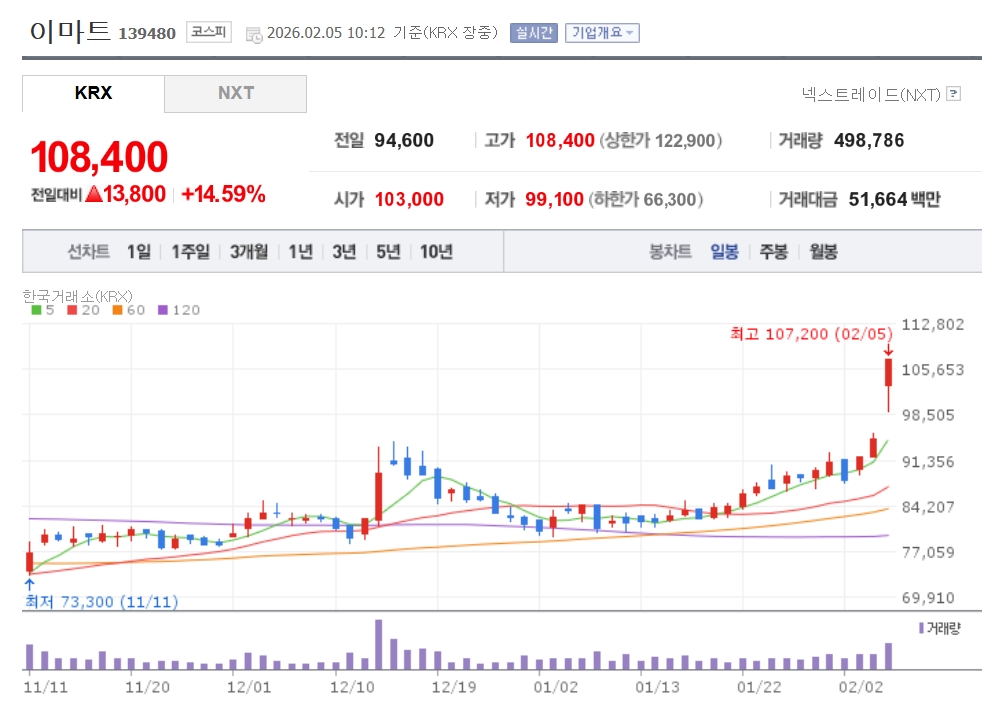Click the clock icon beside the timestamp
982x714 pixels.
click(253, 34)
